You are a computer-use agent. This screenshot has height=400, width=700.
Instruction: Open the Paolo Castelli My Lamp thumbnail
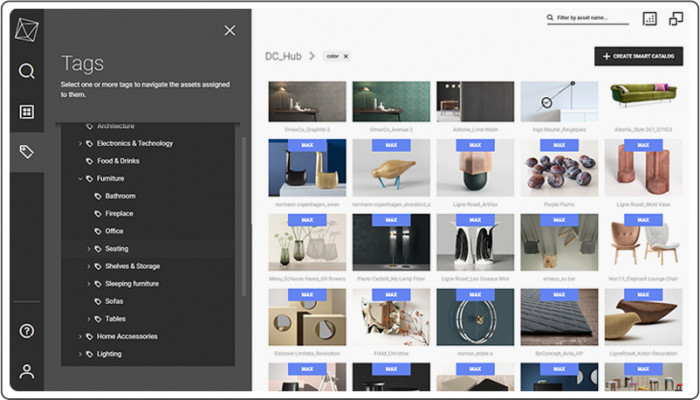tap(391, 242)
